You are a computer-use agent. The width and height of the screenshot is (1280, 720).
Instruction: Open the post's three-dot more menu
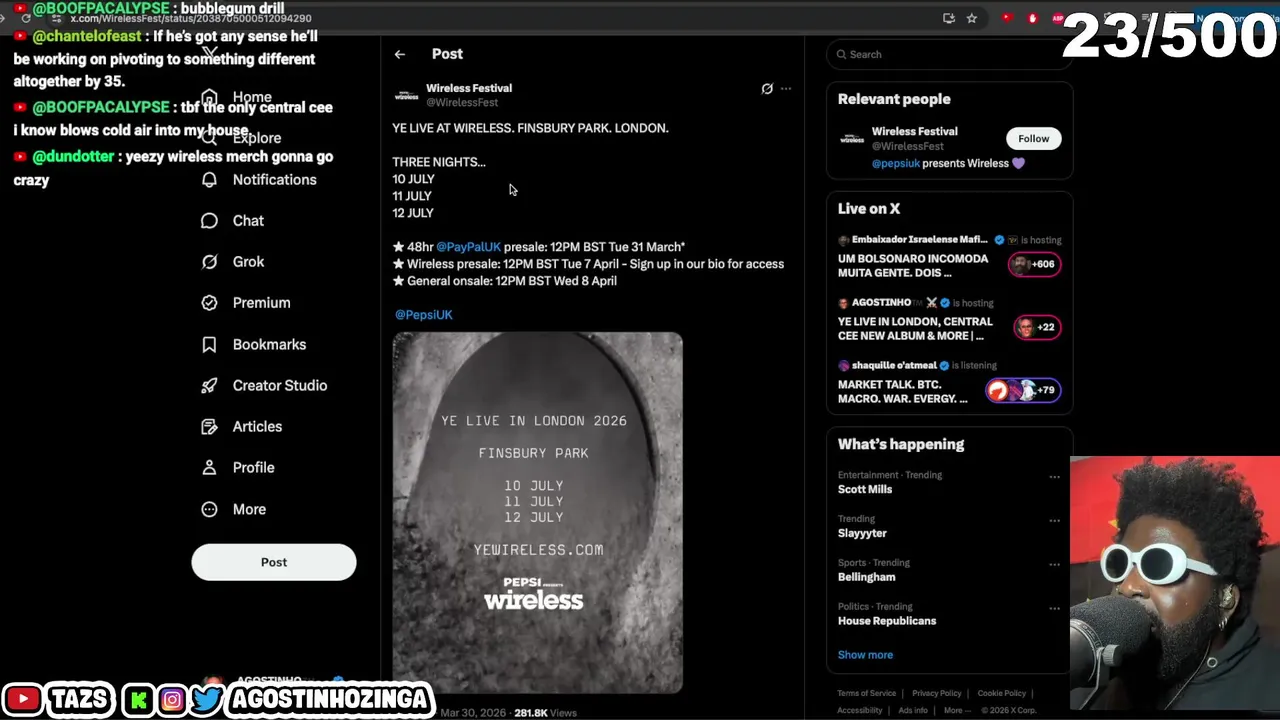click(x=786, y=89)
